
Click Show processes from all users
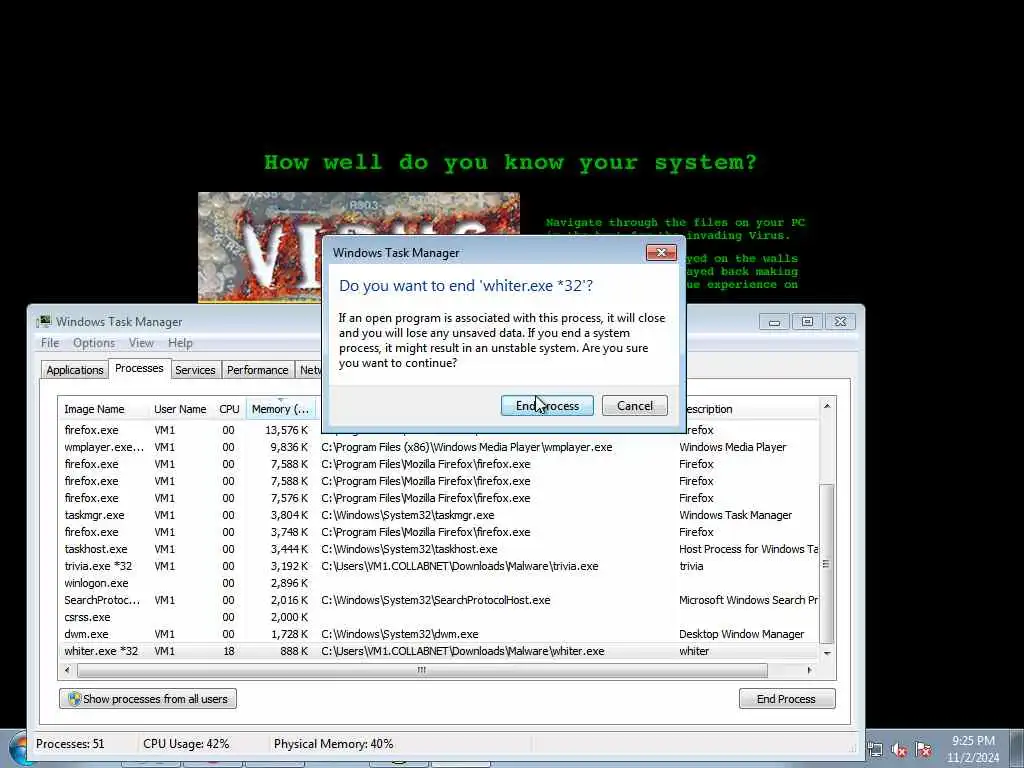pyautogui.click(x=148, y=699)
